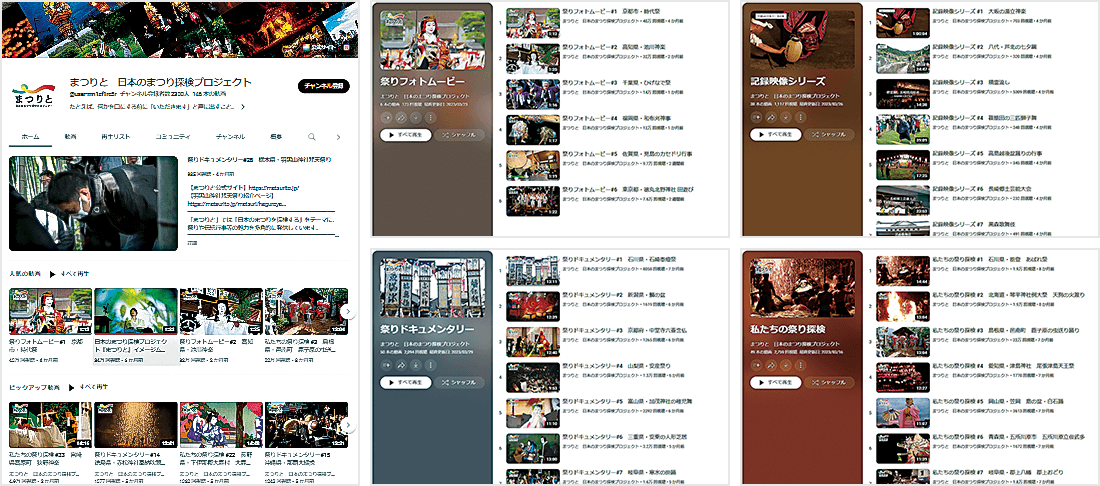Click download icon in 祭りフォトムービー playlist panel
The image size is (1100, 486).
pos(416,117)
